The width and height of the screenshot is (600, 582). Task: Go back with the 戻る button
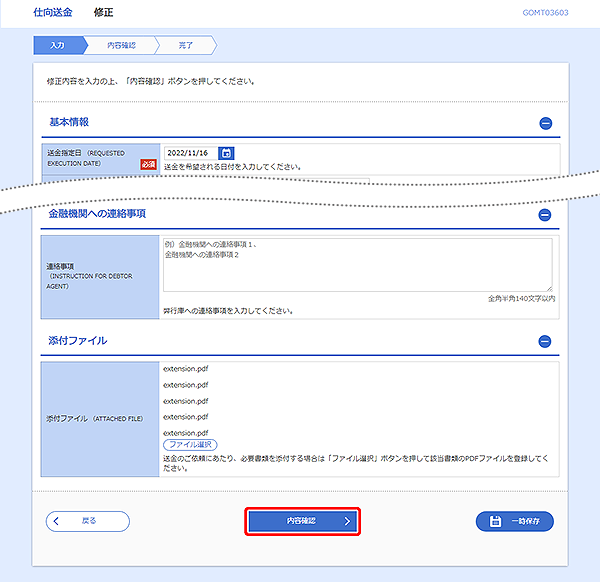[x=88, y=521]
